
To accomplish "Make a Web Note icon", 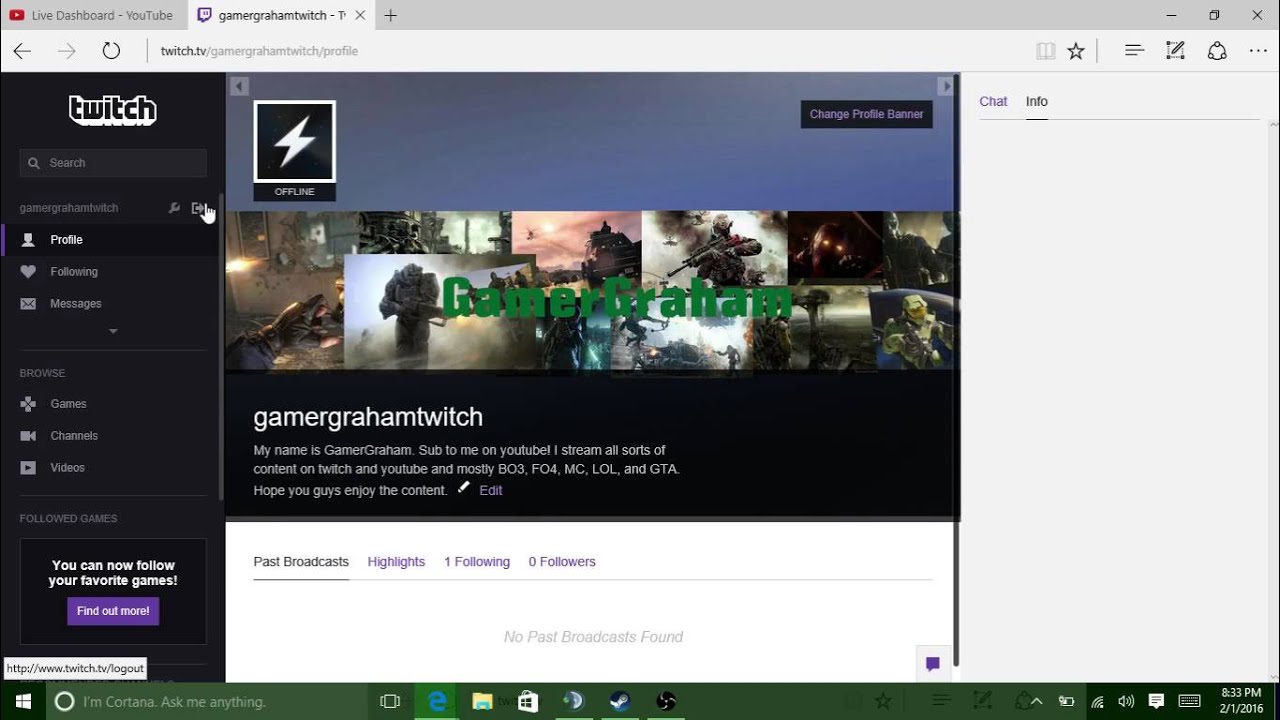I will (1176, 50).
